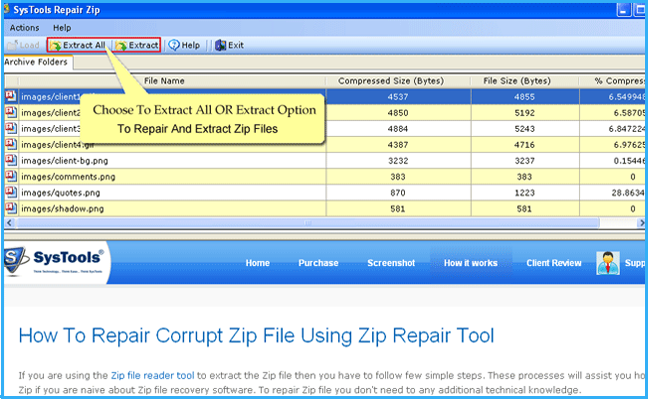The width and height of the screenshot is (650, 399).
Task: Select images/quotes.png file name
Action: [61, 193]
